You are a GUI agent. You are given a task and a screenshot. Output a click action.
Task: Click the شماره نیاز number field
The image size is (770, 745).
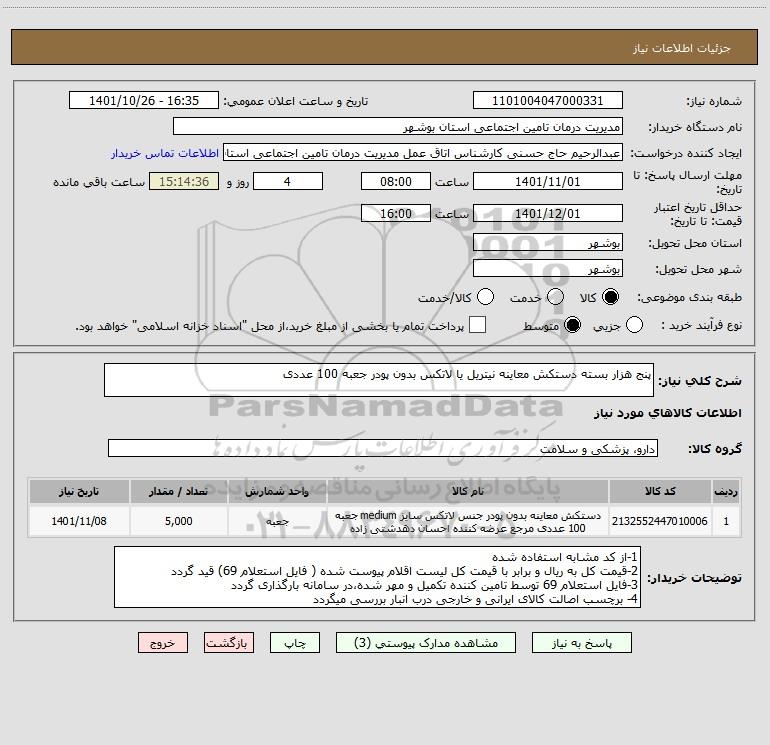pos(548,101)
